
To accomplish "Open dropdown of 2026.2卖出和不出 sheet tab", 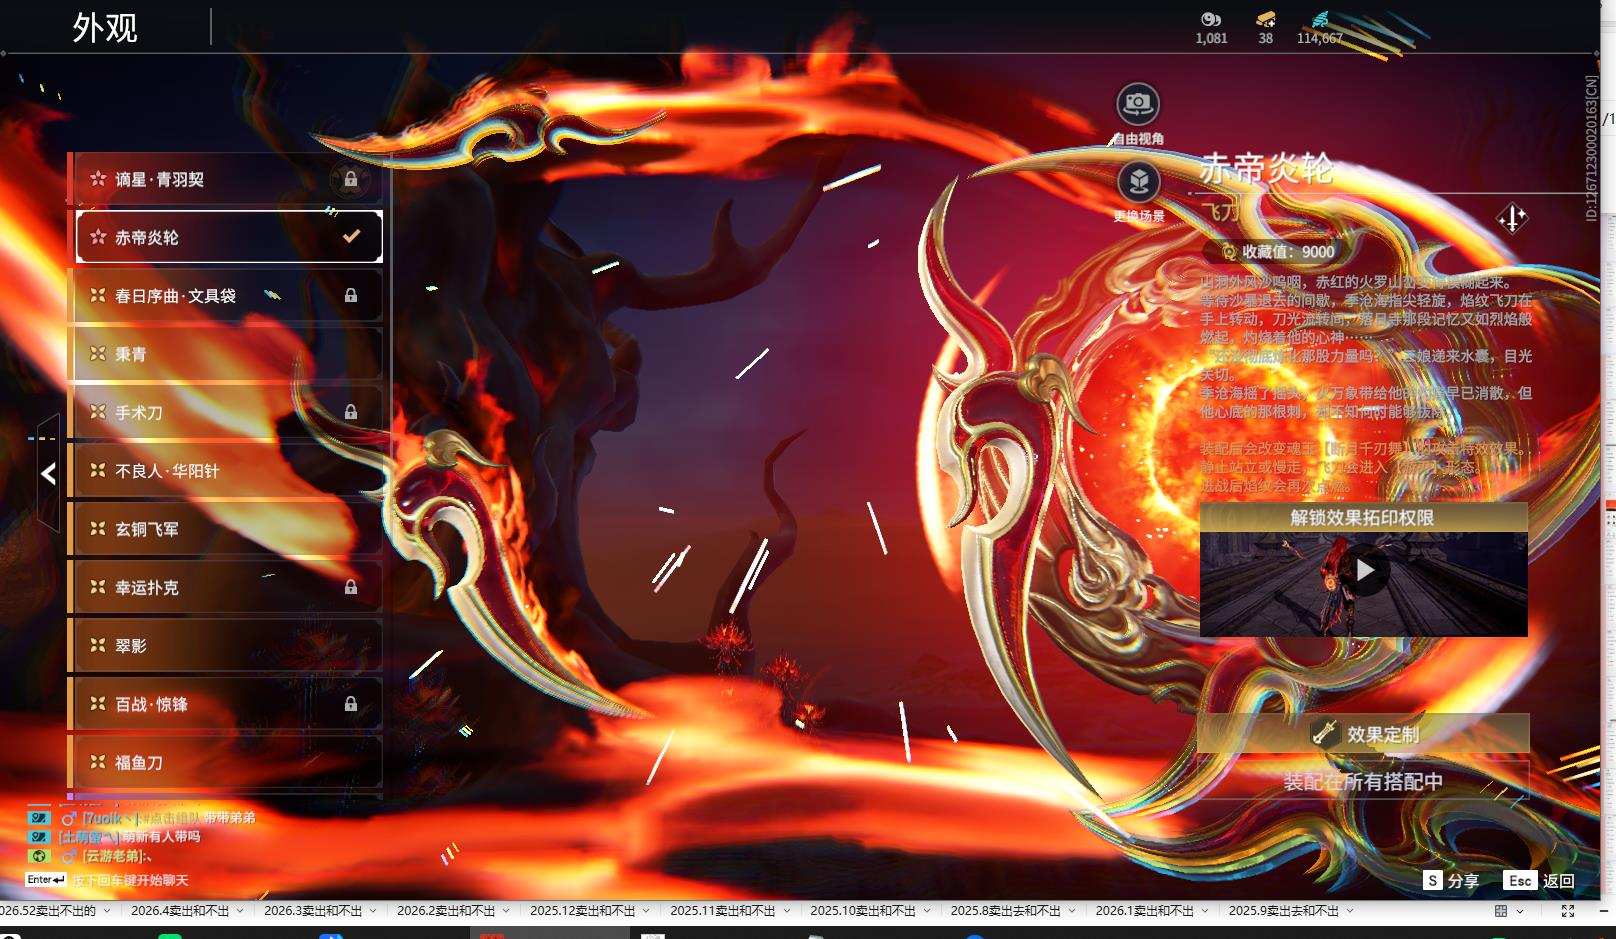I will click(506, 911).
